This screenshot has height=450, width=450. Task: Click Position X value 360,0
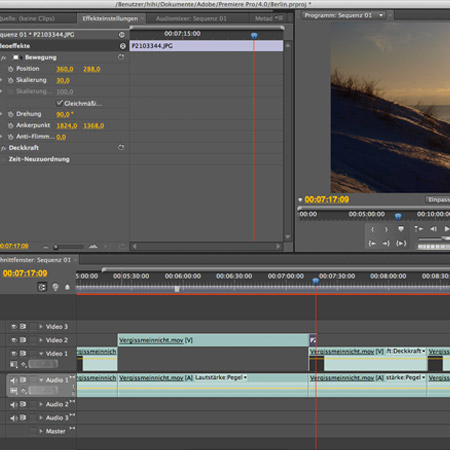click(x=65, y=69)
